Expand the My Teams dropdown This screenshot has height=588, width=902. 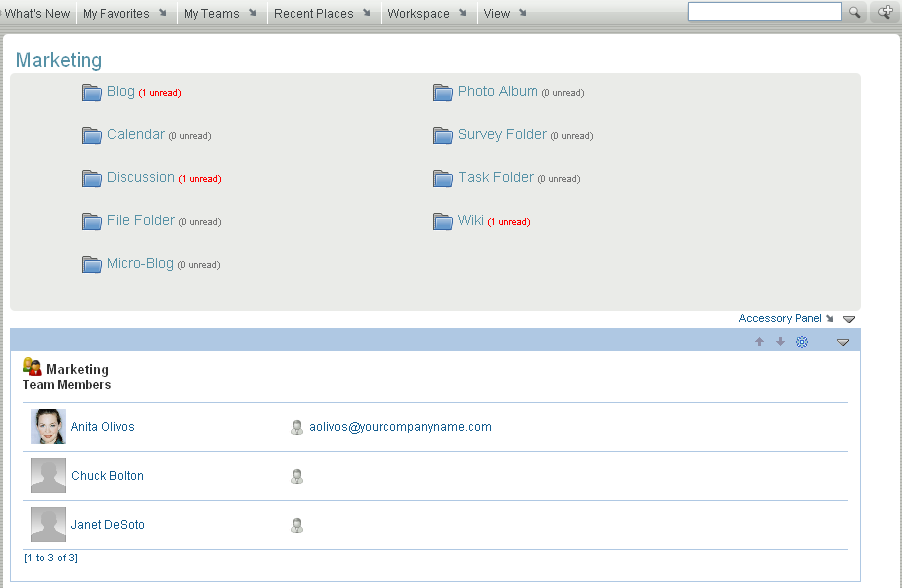(253, 13)
